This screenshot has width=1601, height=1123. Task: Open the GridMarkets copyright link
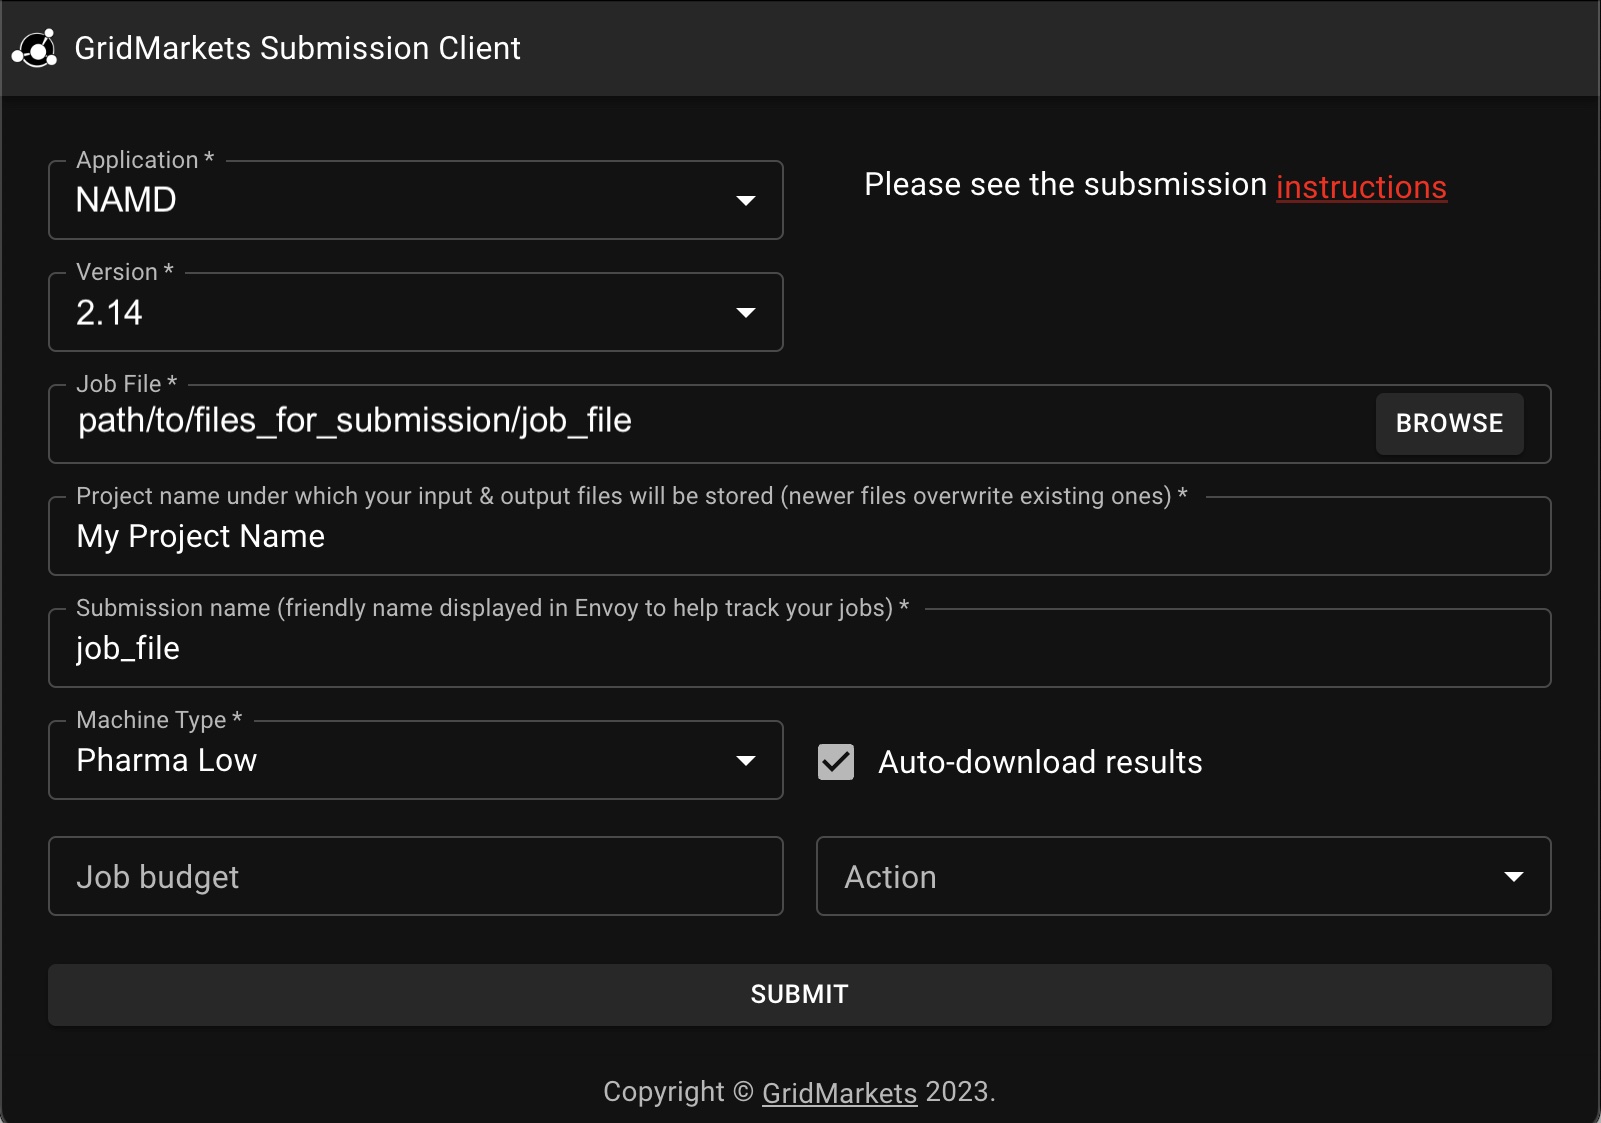839,1093
